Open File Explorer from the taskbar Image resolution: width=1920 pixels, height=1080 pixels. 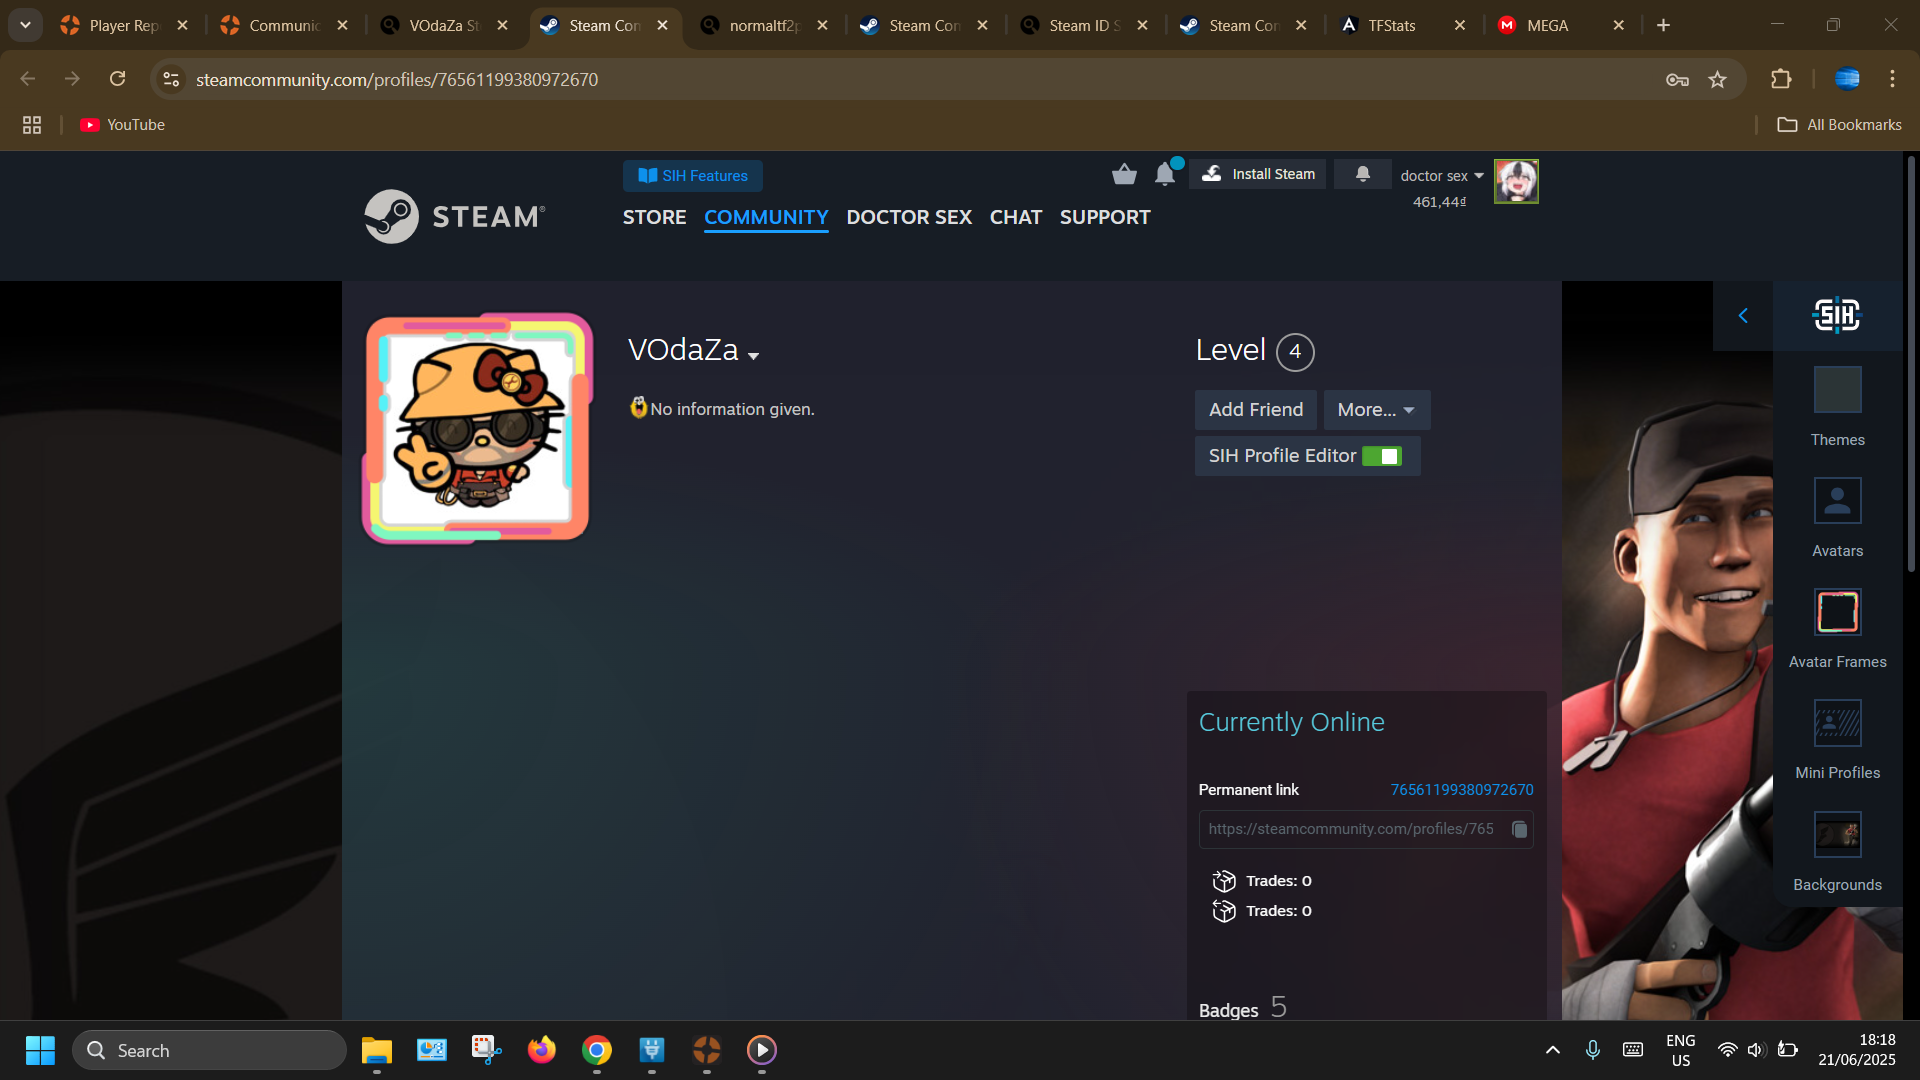377,1050
